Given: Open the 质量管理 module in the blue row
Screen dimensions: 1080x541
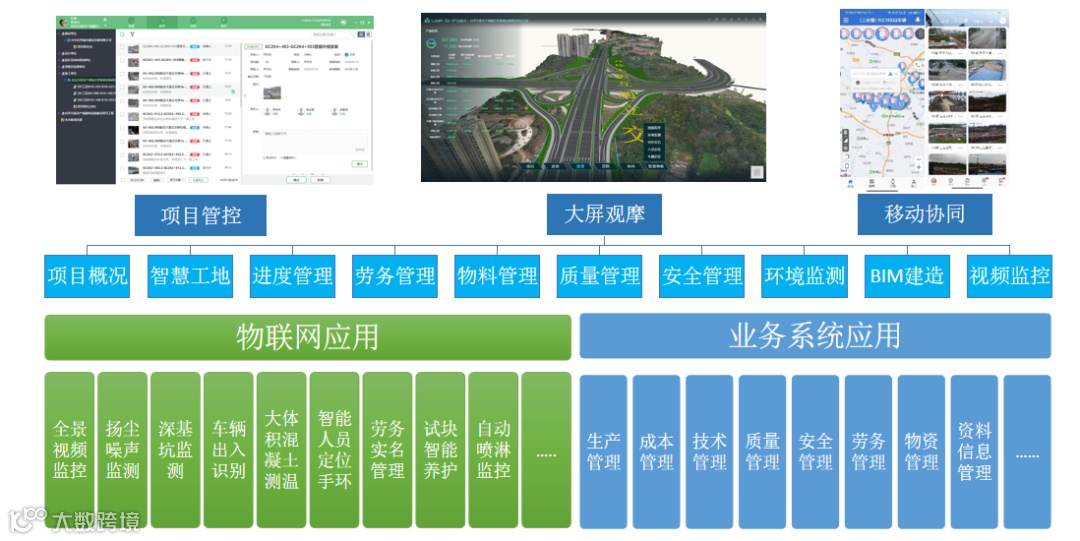Looking at the screenshot, I should pos(599,276).
